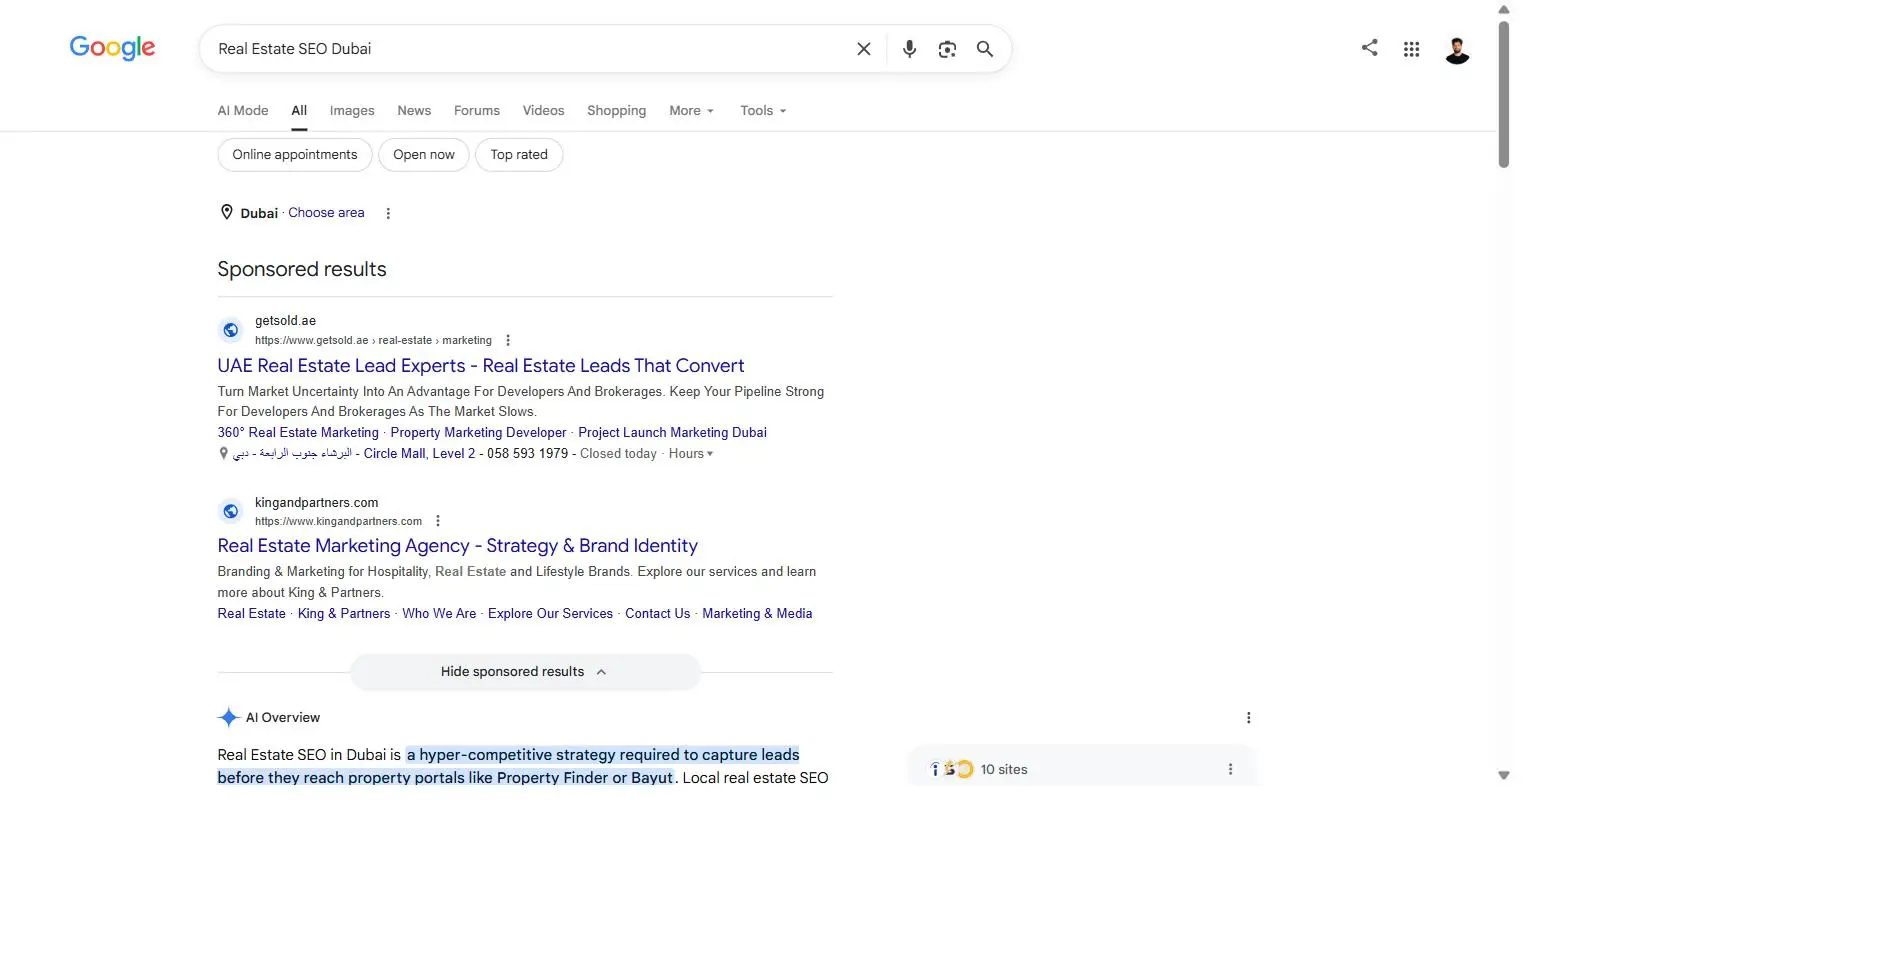The image size is (1891, 980).
Task: Click the source favicons beside 10 sites
Action: coord(951,769)
